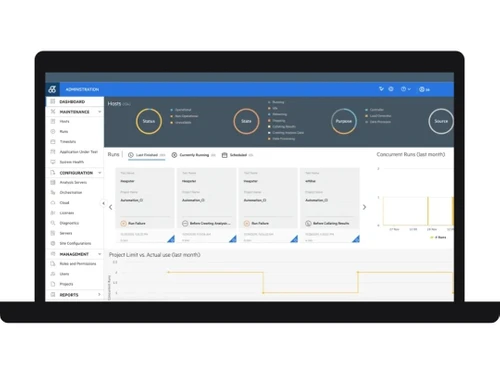The width and height of the screenshot is (500, 375).
Task: Open System Health in the sidebar
Action: click(x=72, y=162)
